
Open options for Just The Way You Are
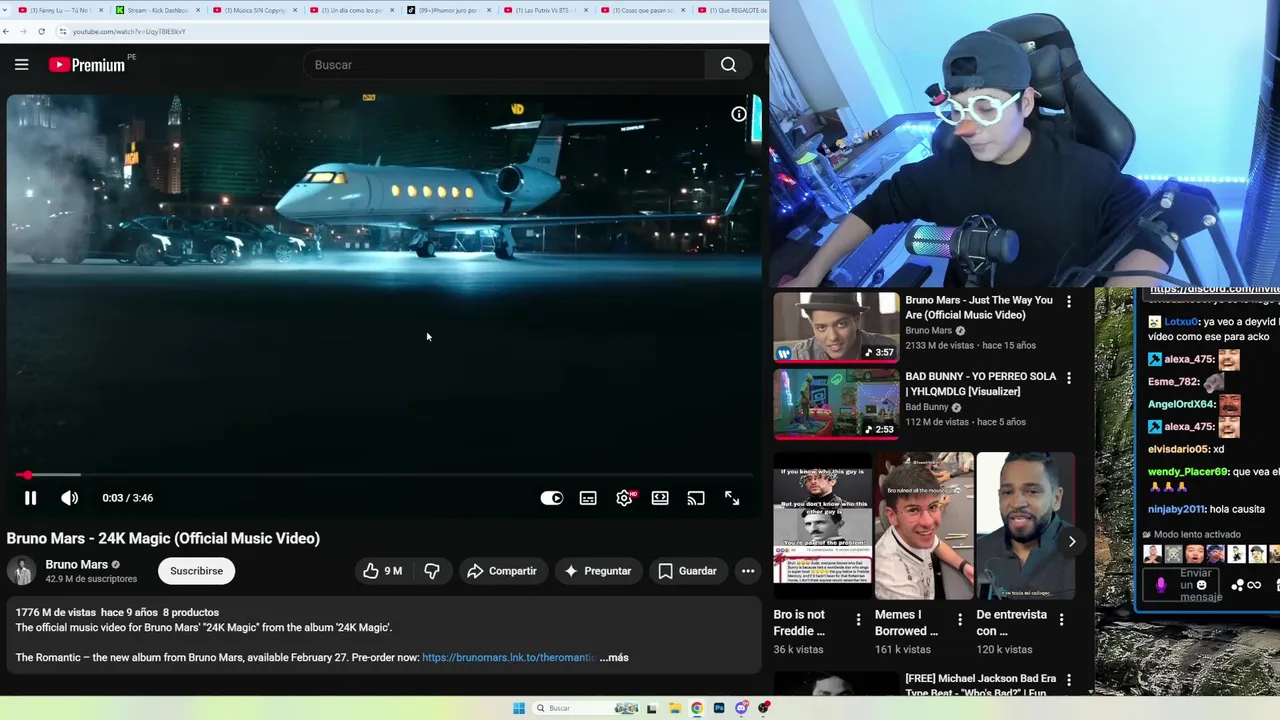(x=1069, y=301)
